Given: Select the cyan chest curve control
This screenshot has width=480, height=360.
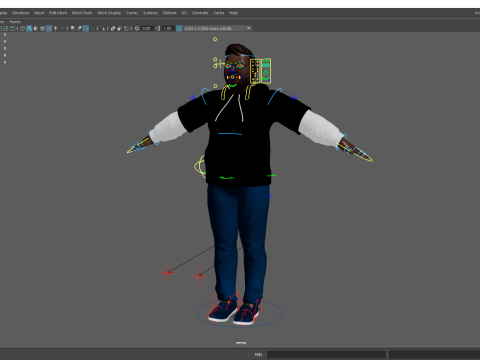Looking at the screenshot, I should (x=230, y=134).
